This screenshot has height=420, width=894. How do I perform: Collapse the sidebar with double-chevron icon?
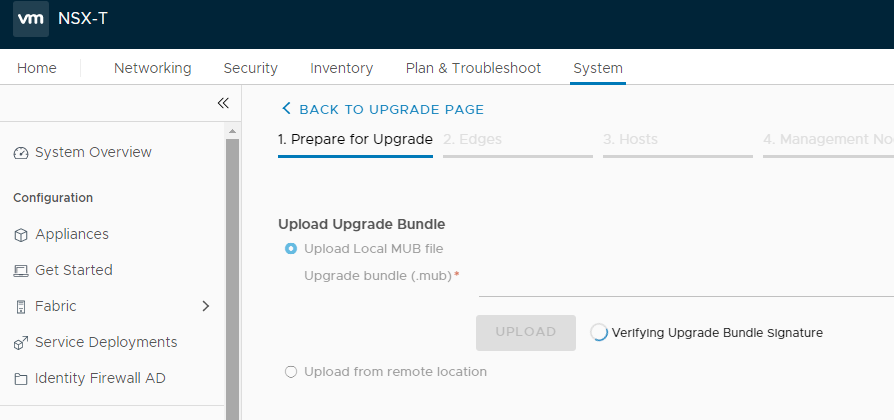click(223, 103)
